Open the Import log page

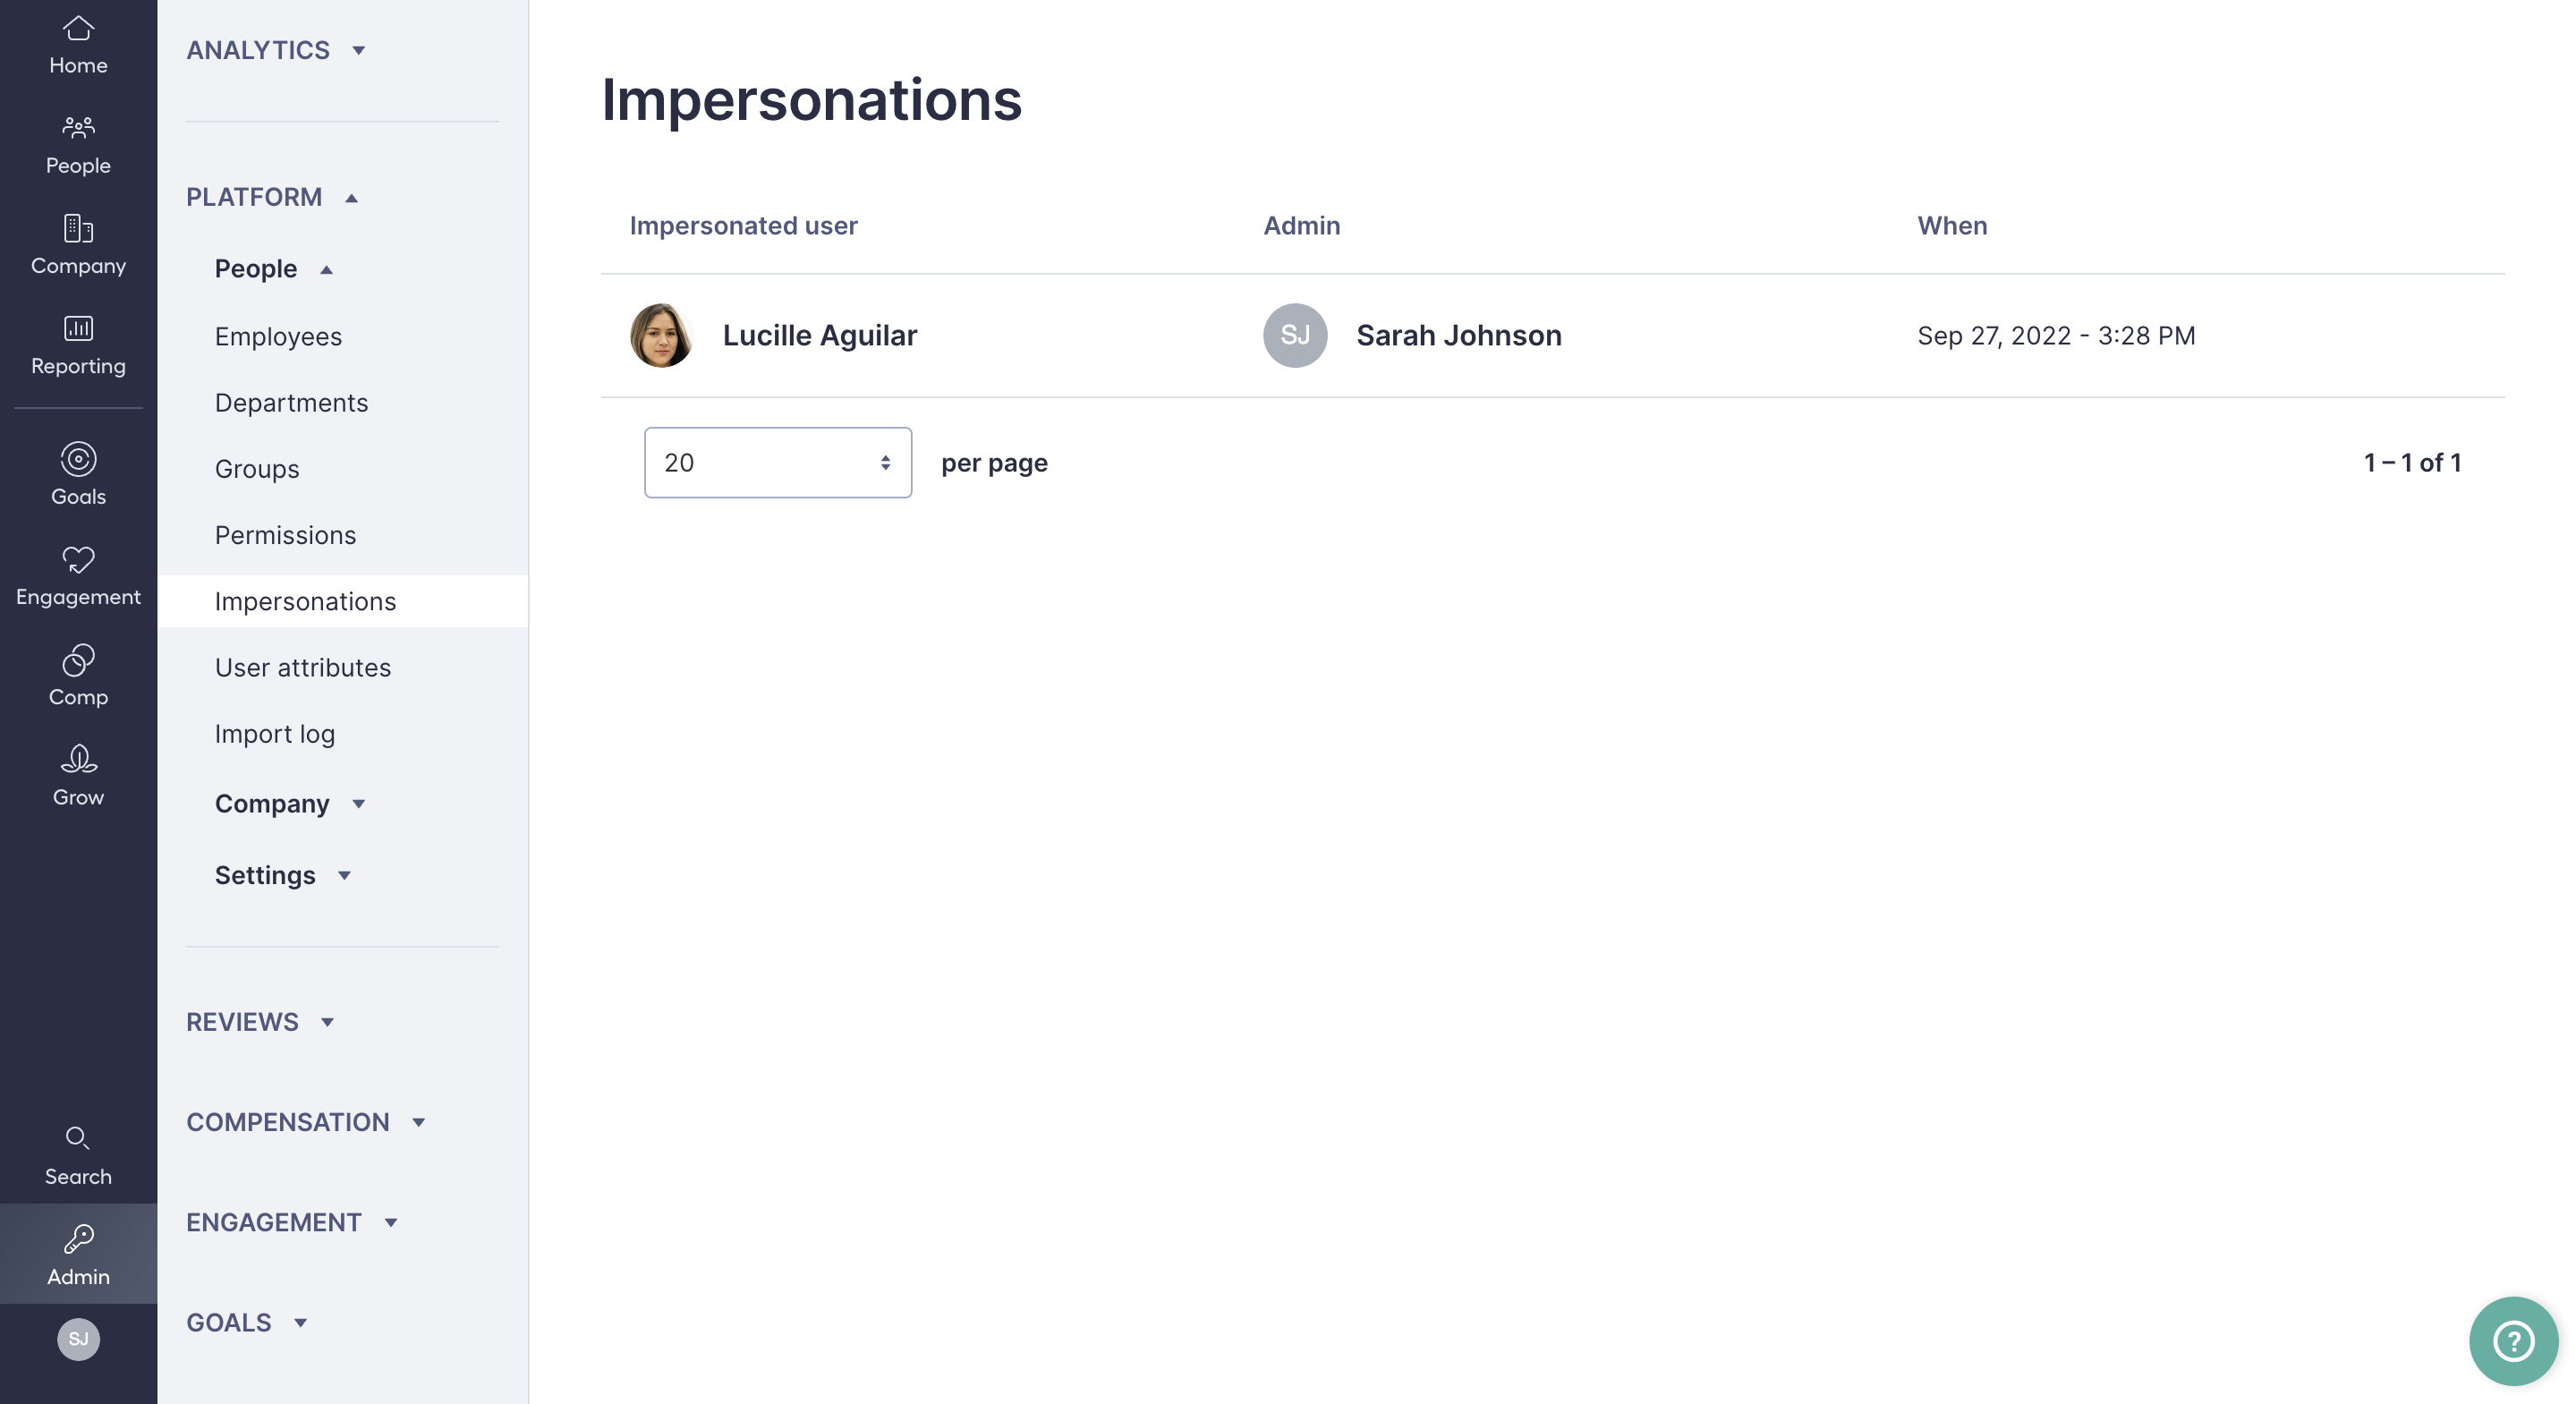pos(275,733)
